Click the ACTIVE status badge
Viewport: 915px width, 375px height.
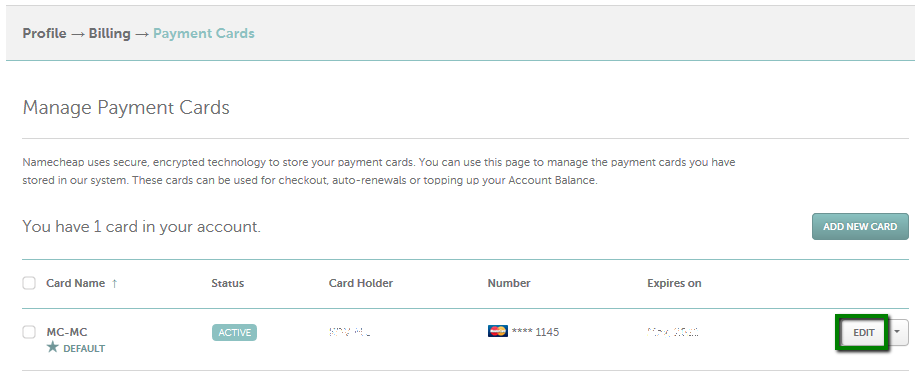[x=234, y=332]
